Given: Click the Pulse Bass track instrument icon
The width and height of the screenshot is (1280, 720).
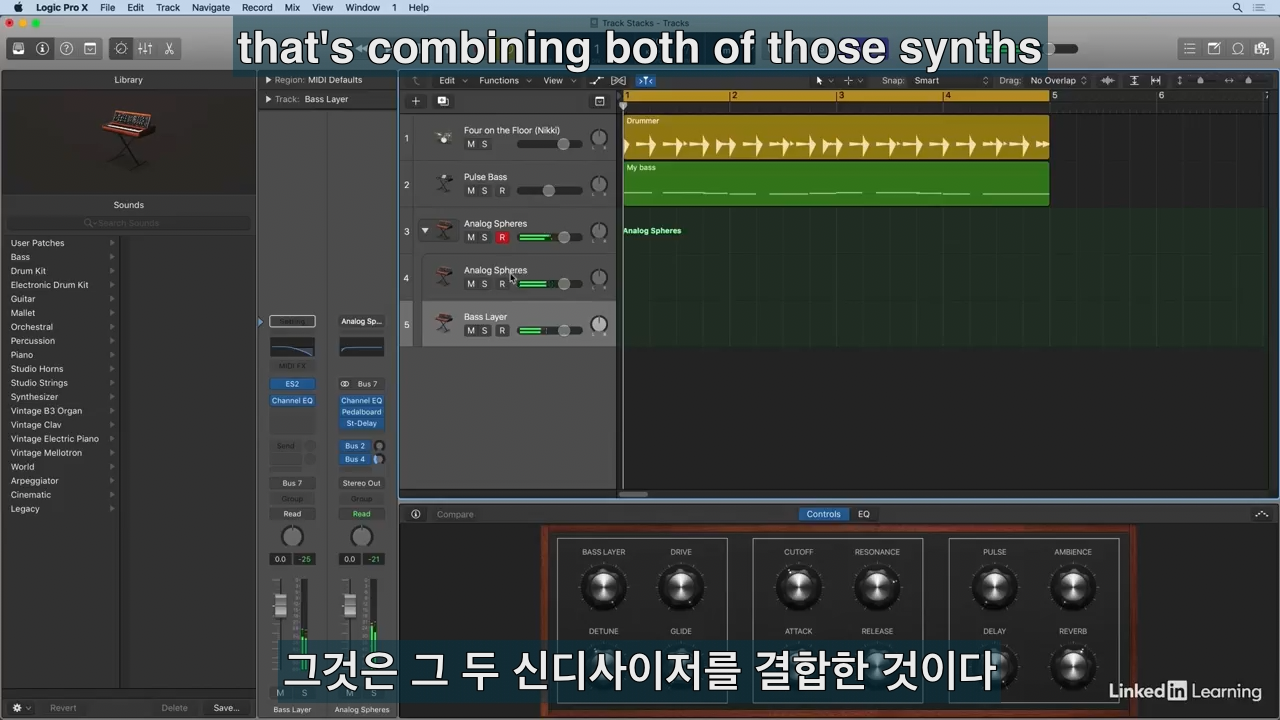Looking at the screenshot, I should 445,184.
